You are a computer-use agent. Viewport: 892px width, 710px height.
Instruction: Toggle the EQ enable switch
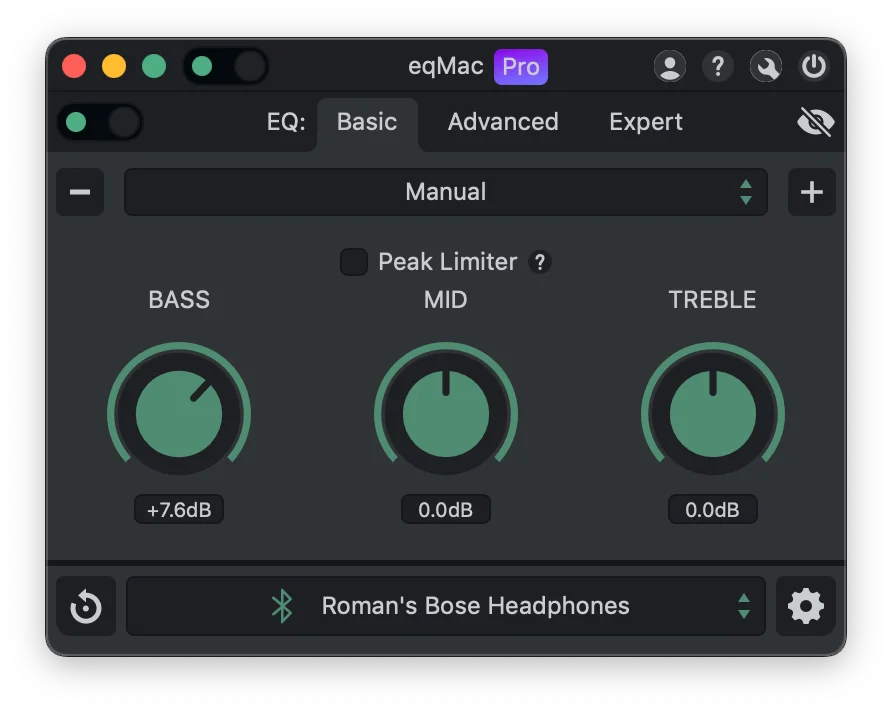click(x=100, y=122)
